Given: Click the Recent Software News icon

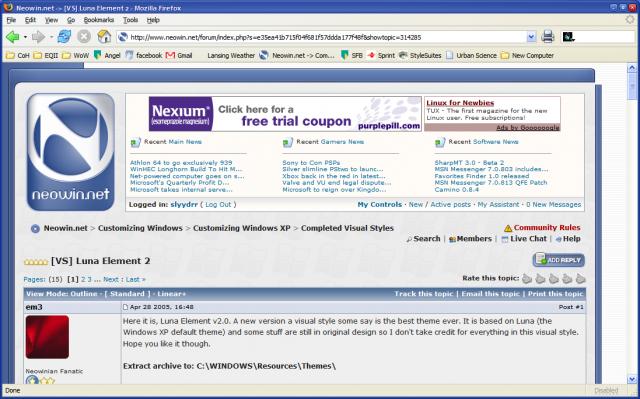Looking at the screenshot, I should pyautogui.click(x=440, y=142).
